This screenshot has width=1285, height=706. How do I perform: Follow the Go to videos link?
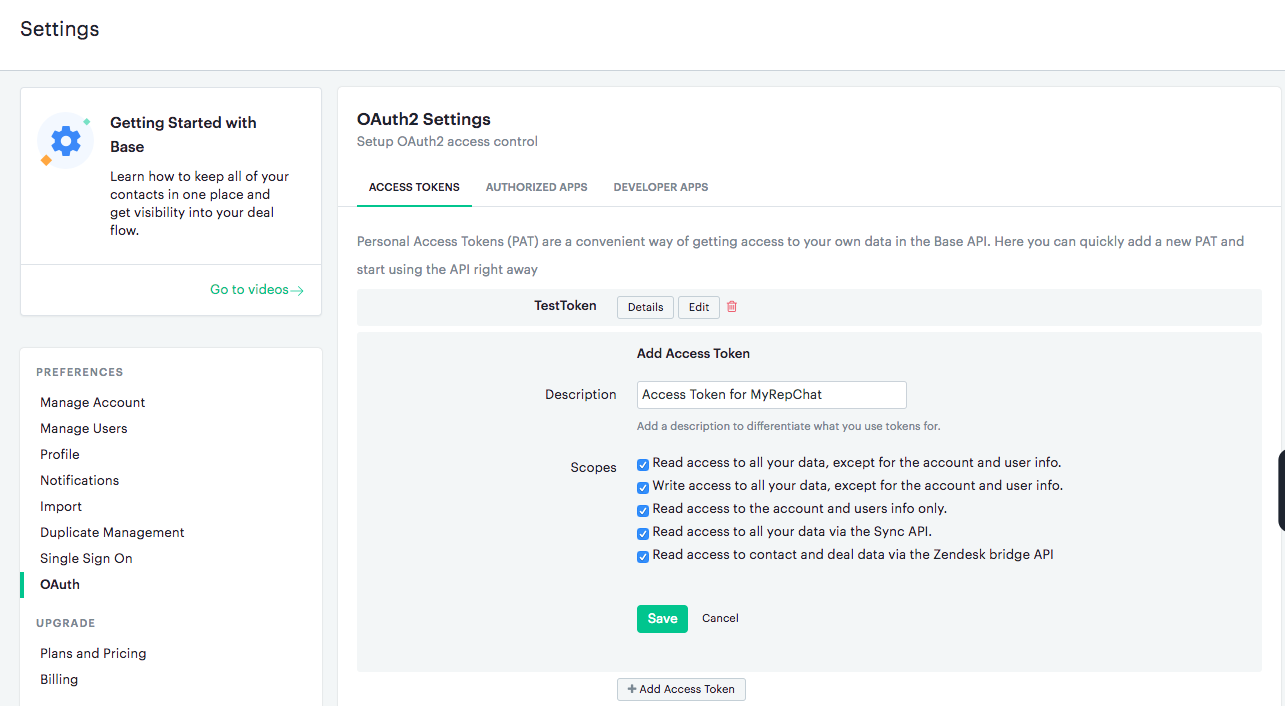(x=256, y=289)
